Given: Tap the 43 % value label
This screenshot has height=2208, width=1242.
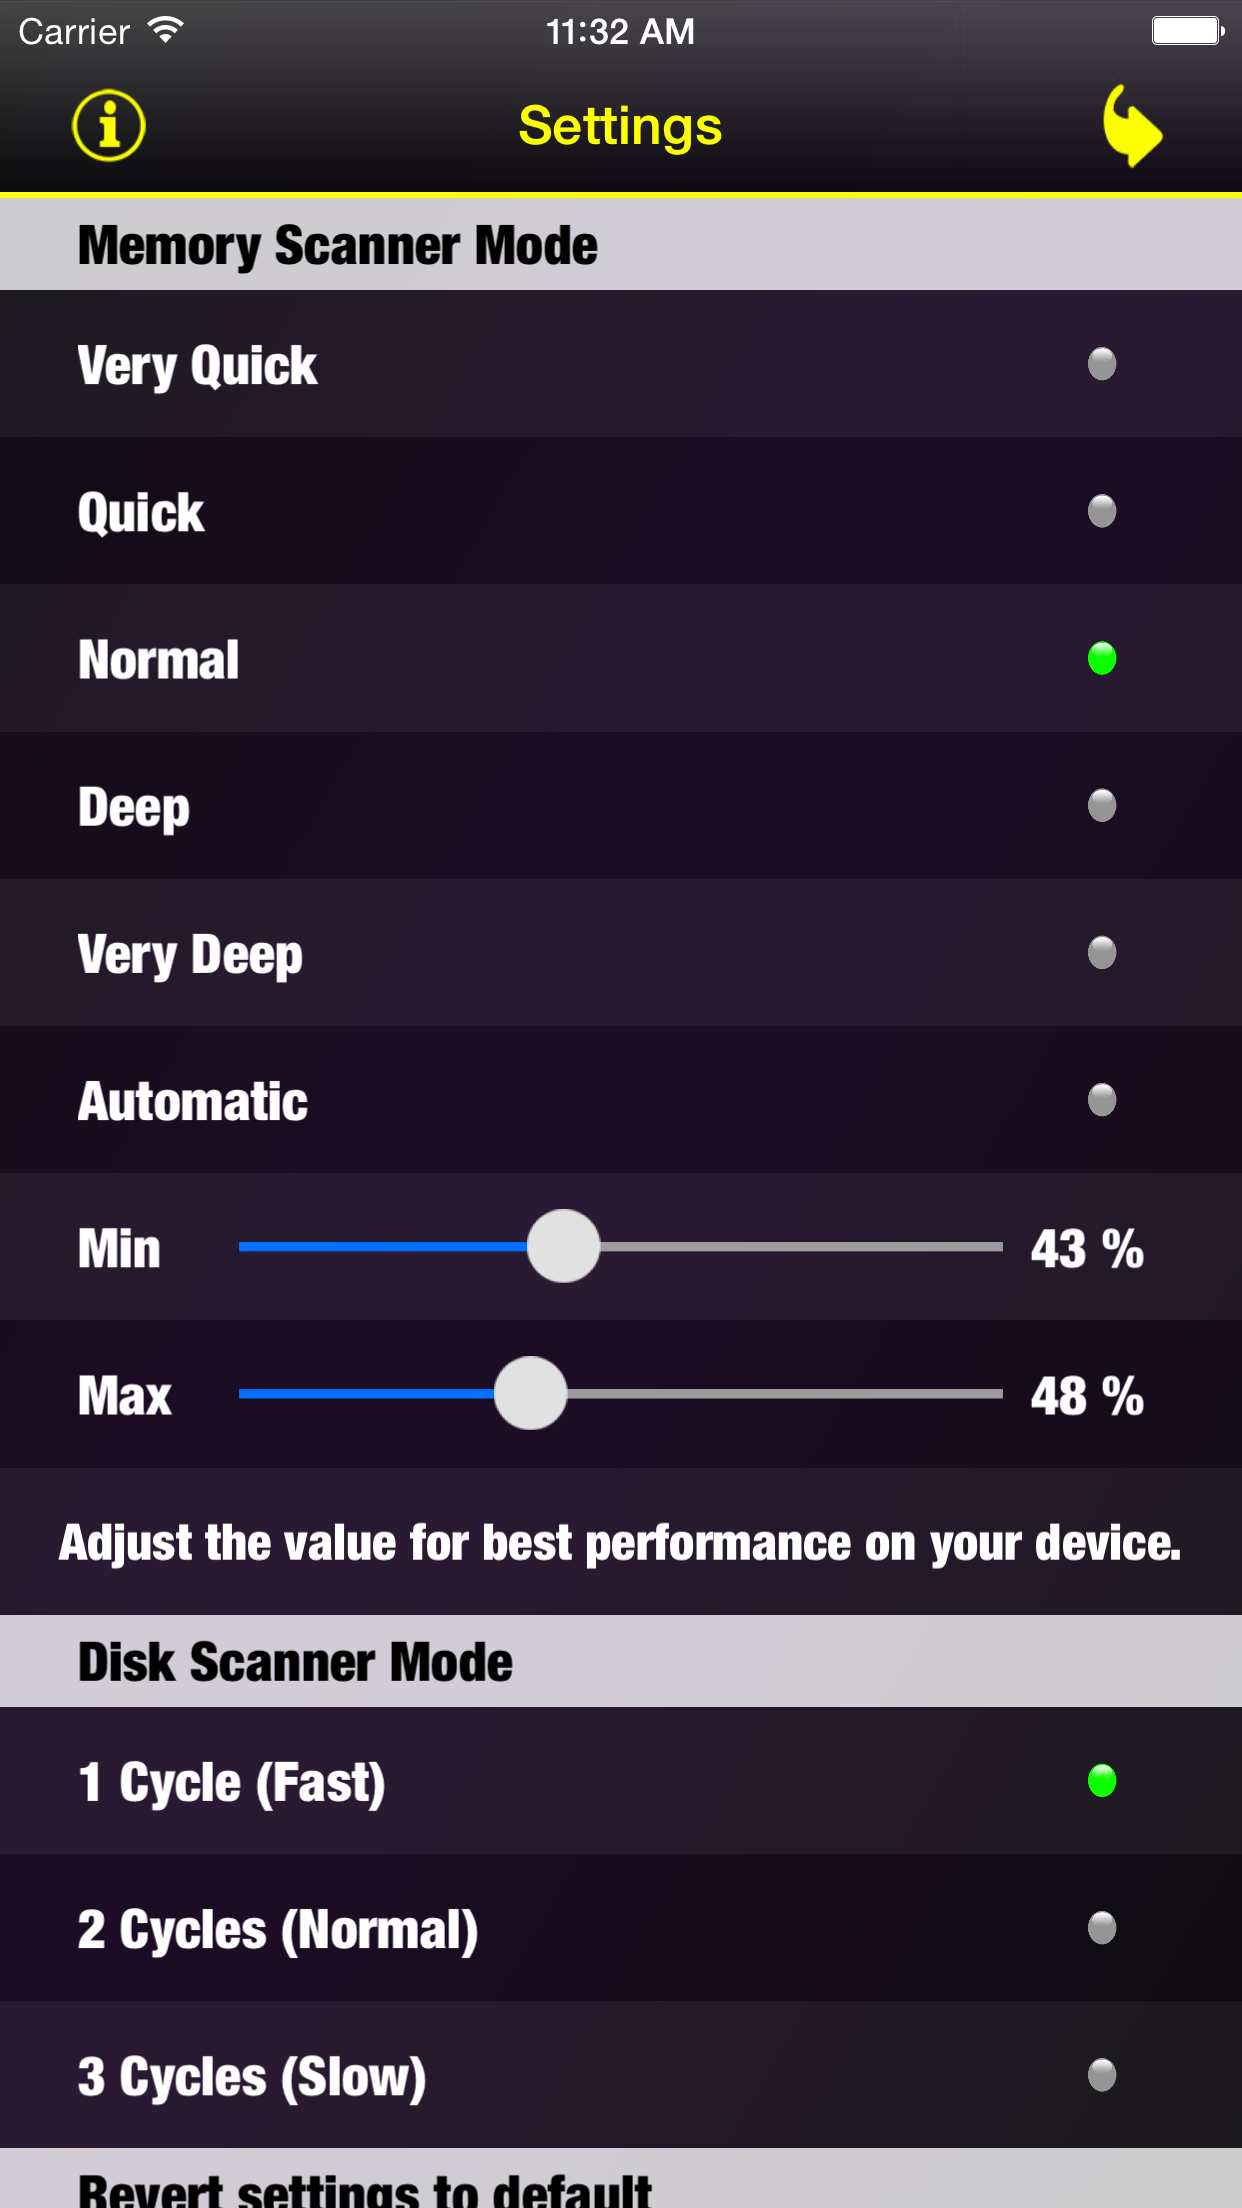Looking at the screenshot, I should (1086, 1247).
